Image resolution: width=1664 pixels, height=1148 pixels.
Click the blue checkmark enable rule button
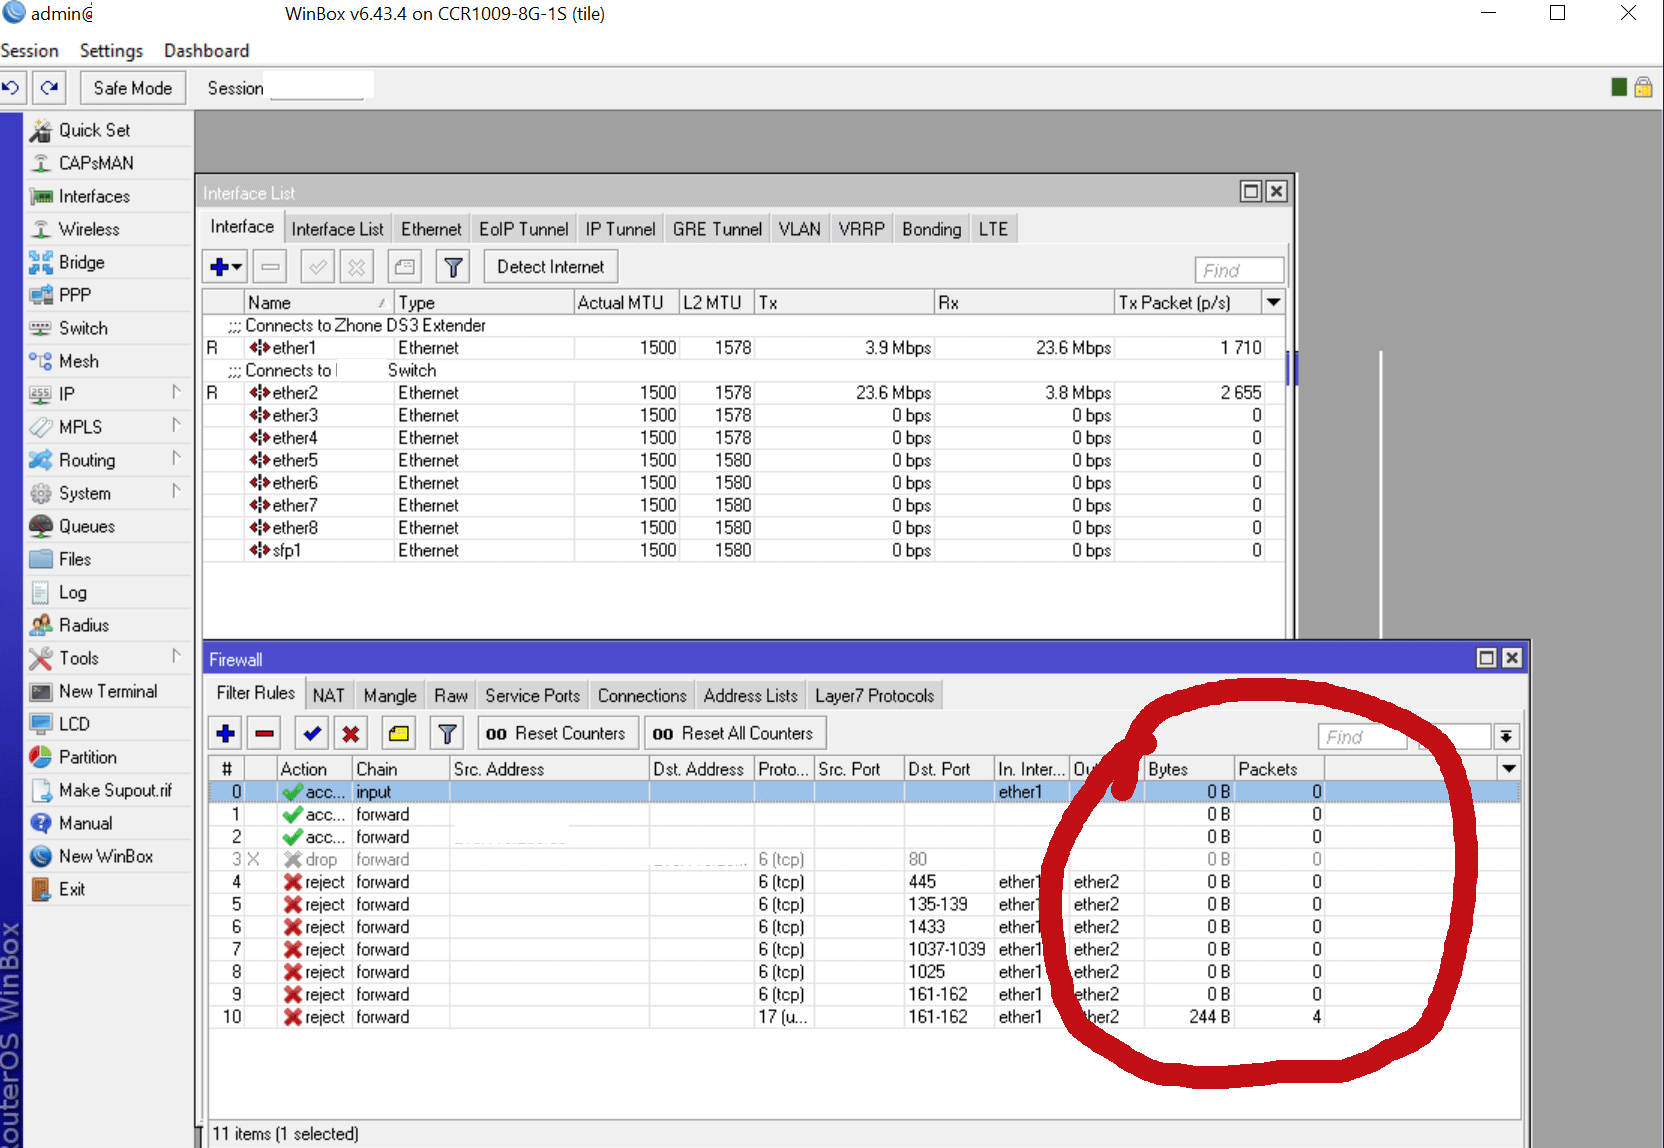312,734
